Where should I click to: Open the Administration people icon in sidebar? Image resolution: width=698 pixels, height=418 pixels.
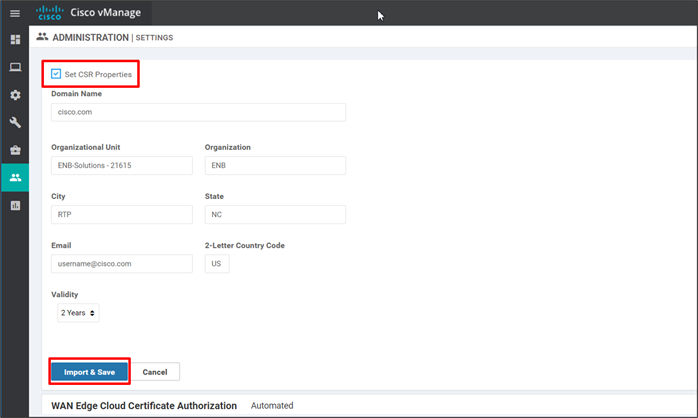(x=15, y=178)
